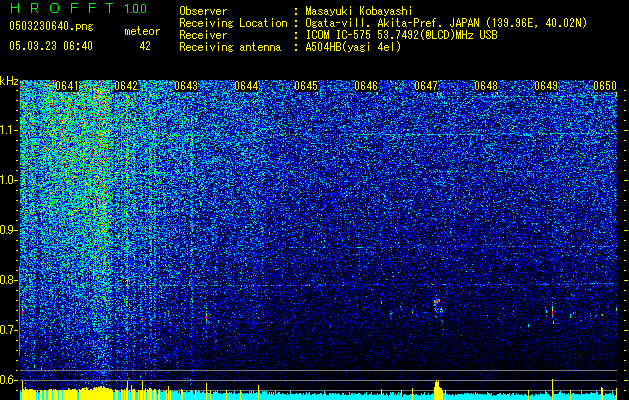This screenshot has height=400, width=629.
Task: Click the observer name Masayuki Kobayashi
Action: tap(359, 11)
